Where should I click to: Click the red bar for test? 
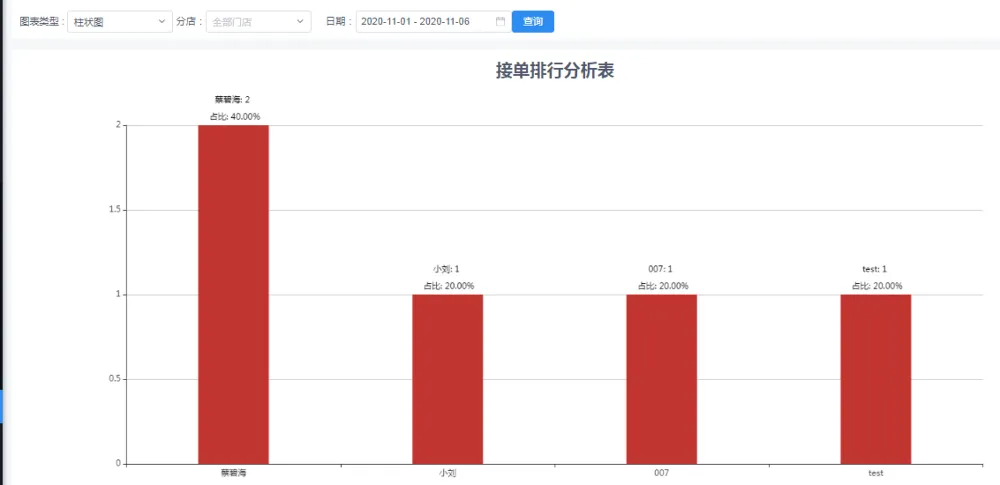(x=875, y=378)
